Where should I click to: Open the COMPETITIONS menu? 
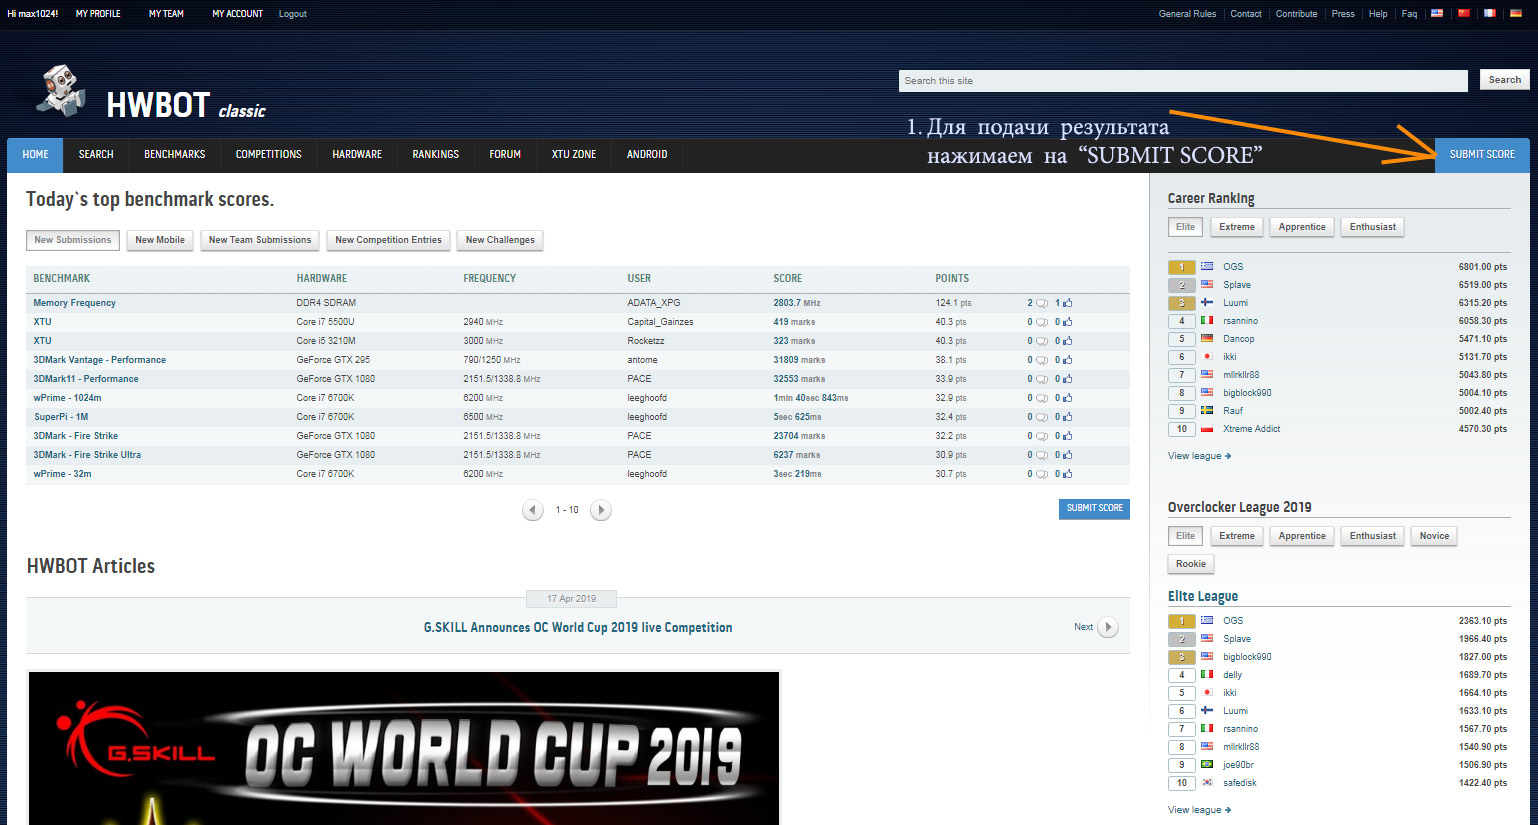pyautogui.click(x=269, y=155)
